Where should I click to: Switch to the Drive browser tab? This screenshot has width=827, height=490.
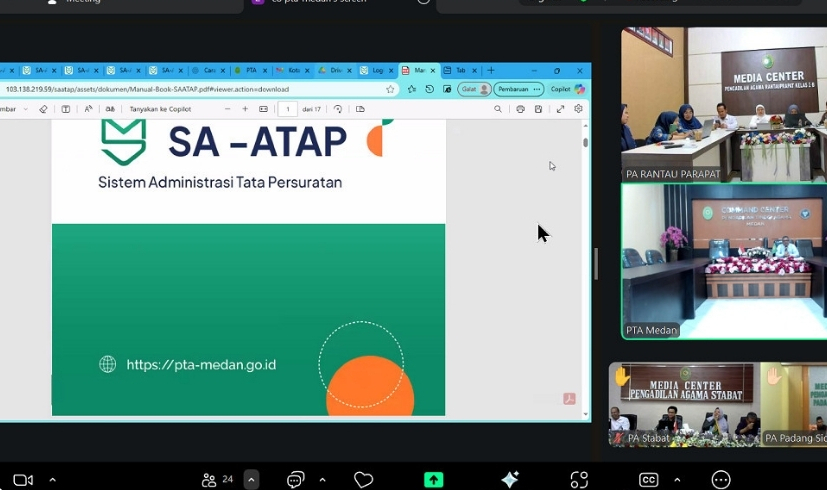[x=335, y=70]
